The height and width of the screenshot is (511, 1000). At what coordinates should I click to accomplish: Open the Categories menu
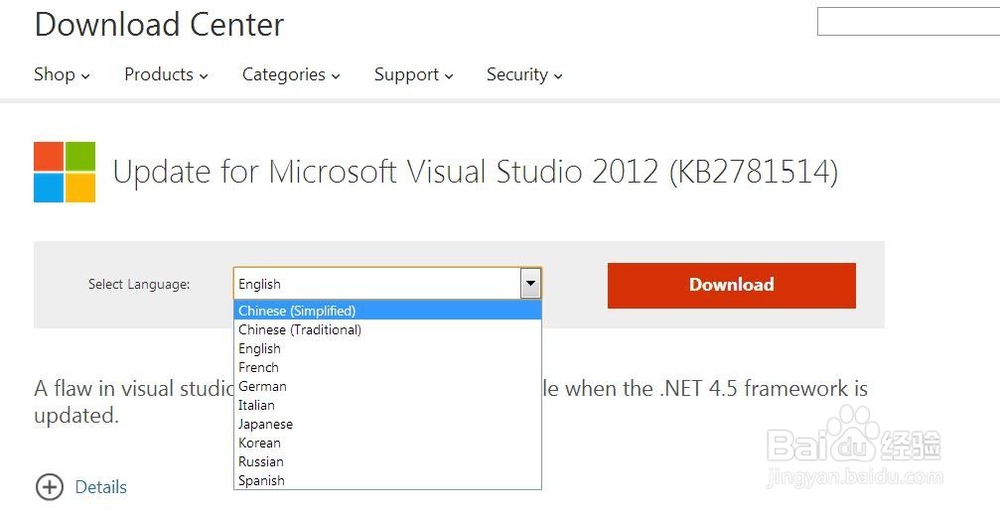pos(291,75)
